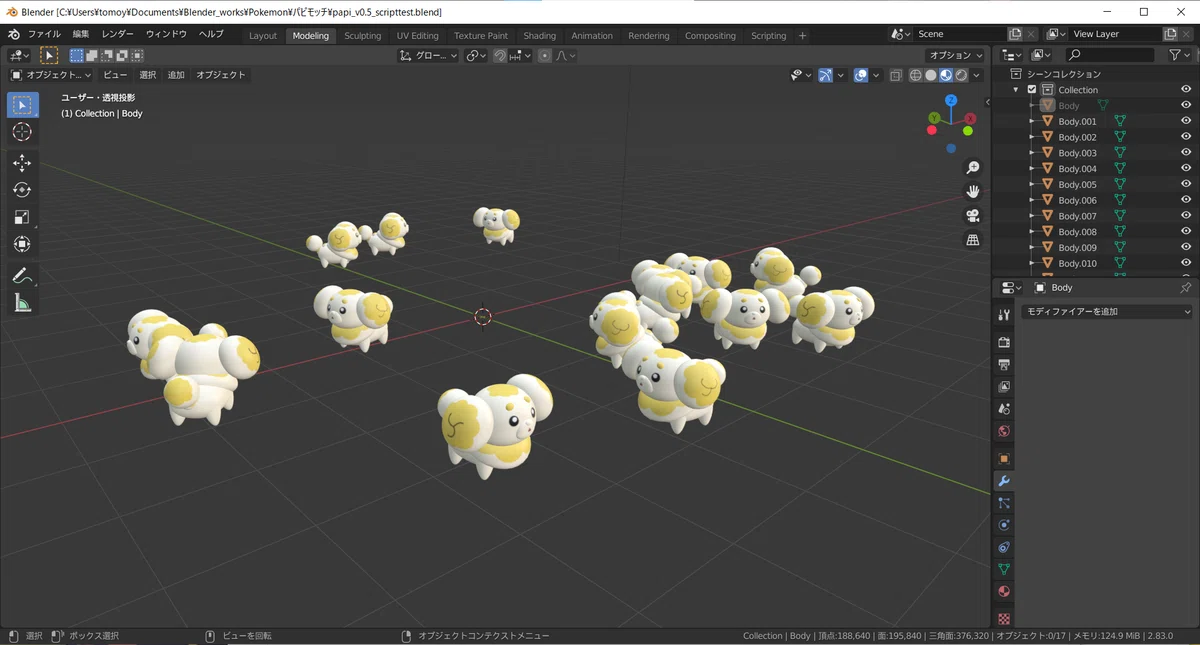
Task: Open the オブジェクト menu in viewport header
Action: click(x=220, y=75)
